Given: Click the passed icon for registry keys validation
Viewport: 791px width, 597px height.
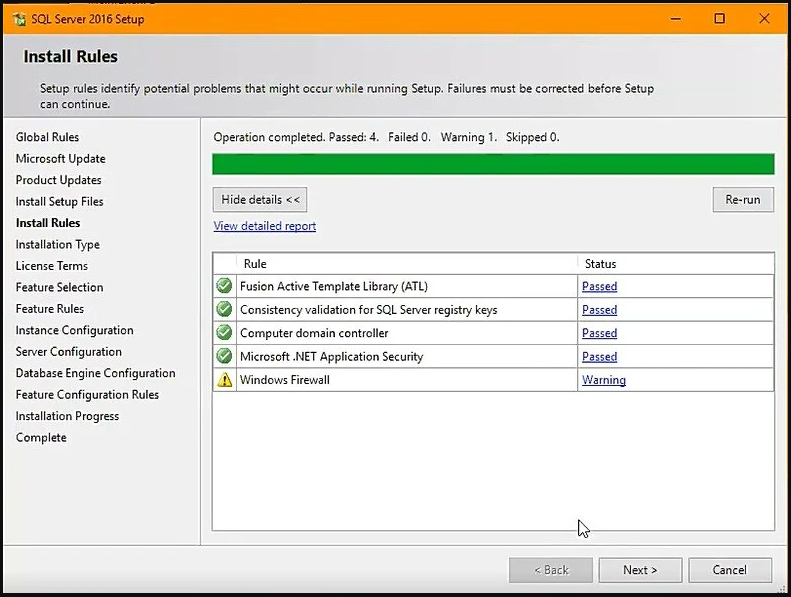Looking at the screenshot, I should (x=224, y=310).
